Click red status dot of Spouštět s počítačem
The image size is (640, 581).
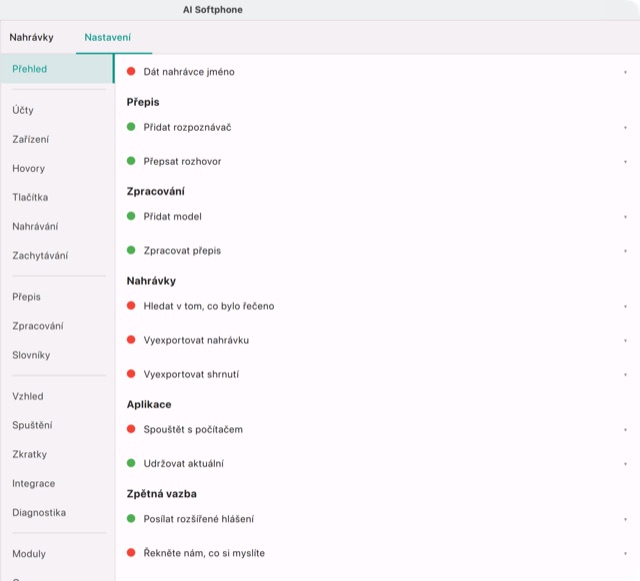[x=131, y=429]
